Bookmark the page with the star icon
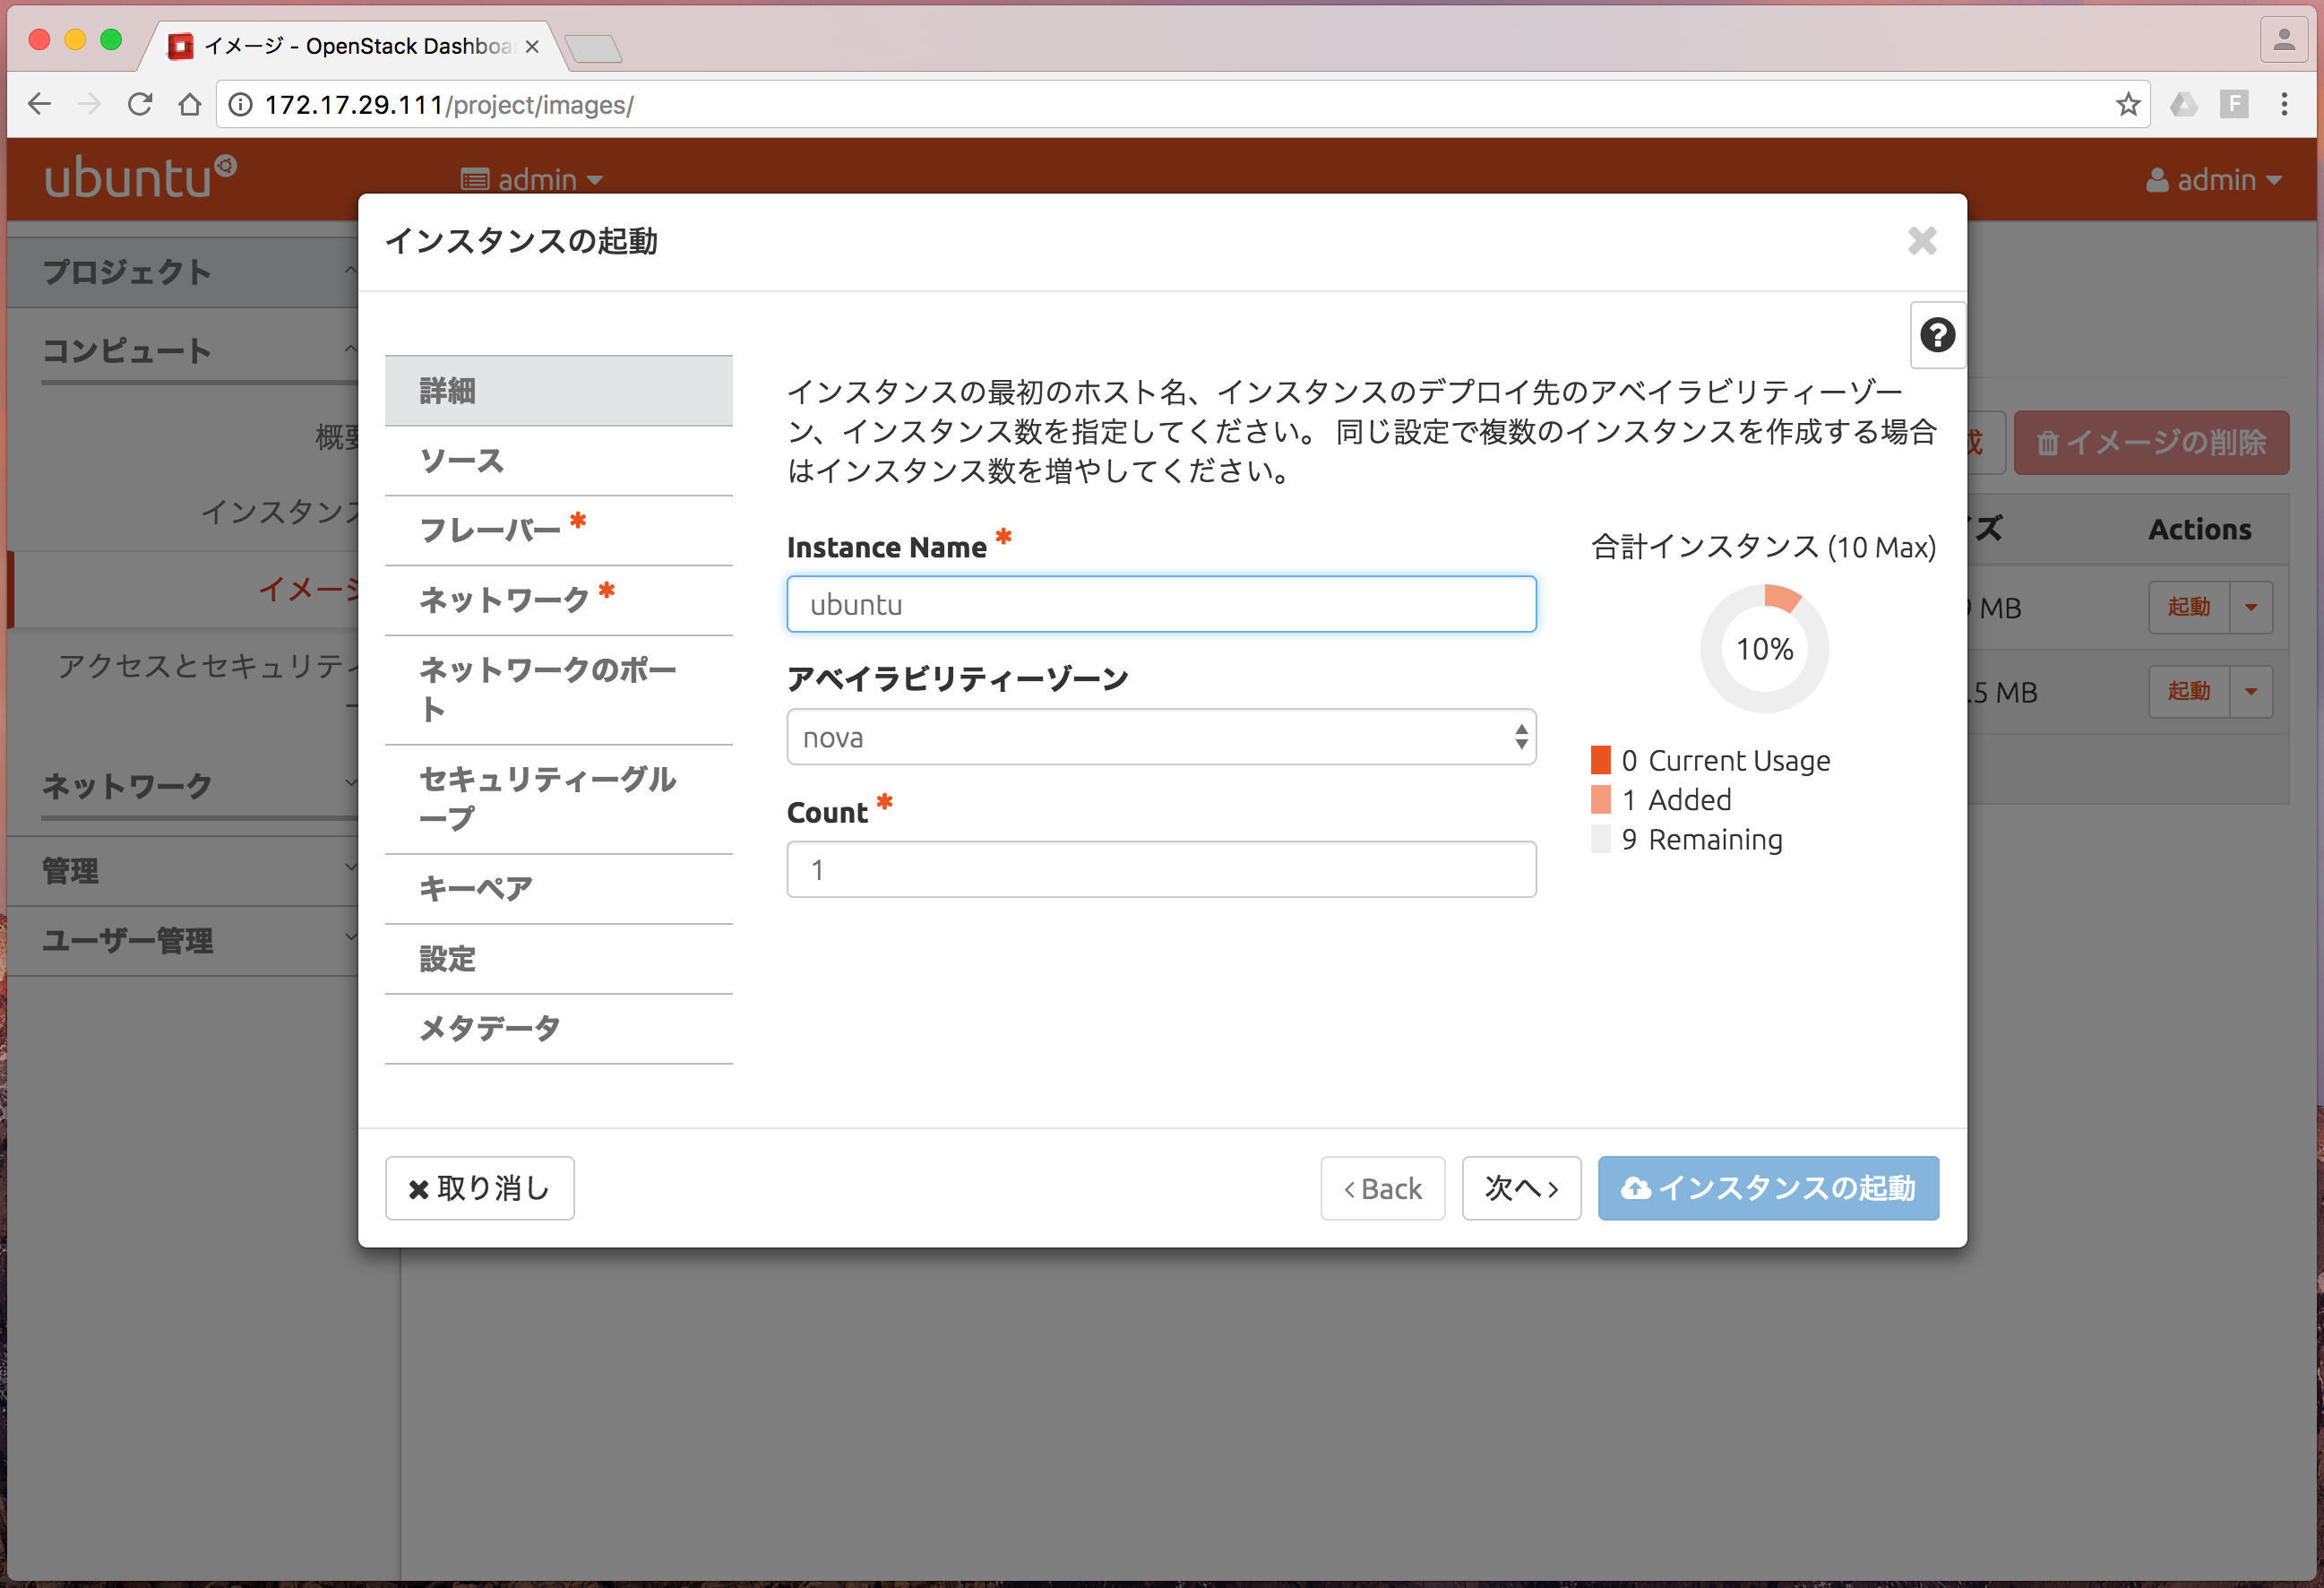 click(2127, 104)
